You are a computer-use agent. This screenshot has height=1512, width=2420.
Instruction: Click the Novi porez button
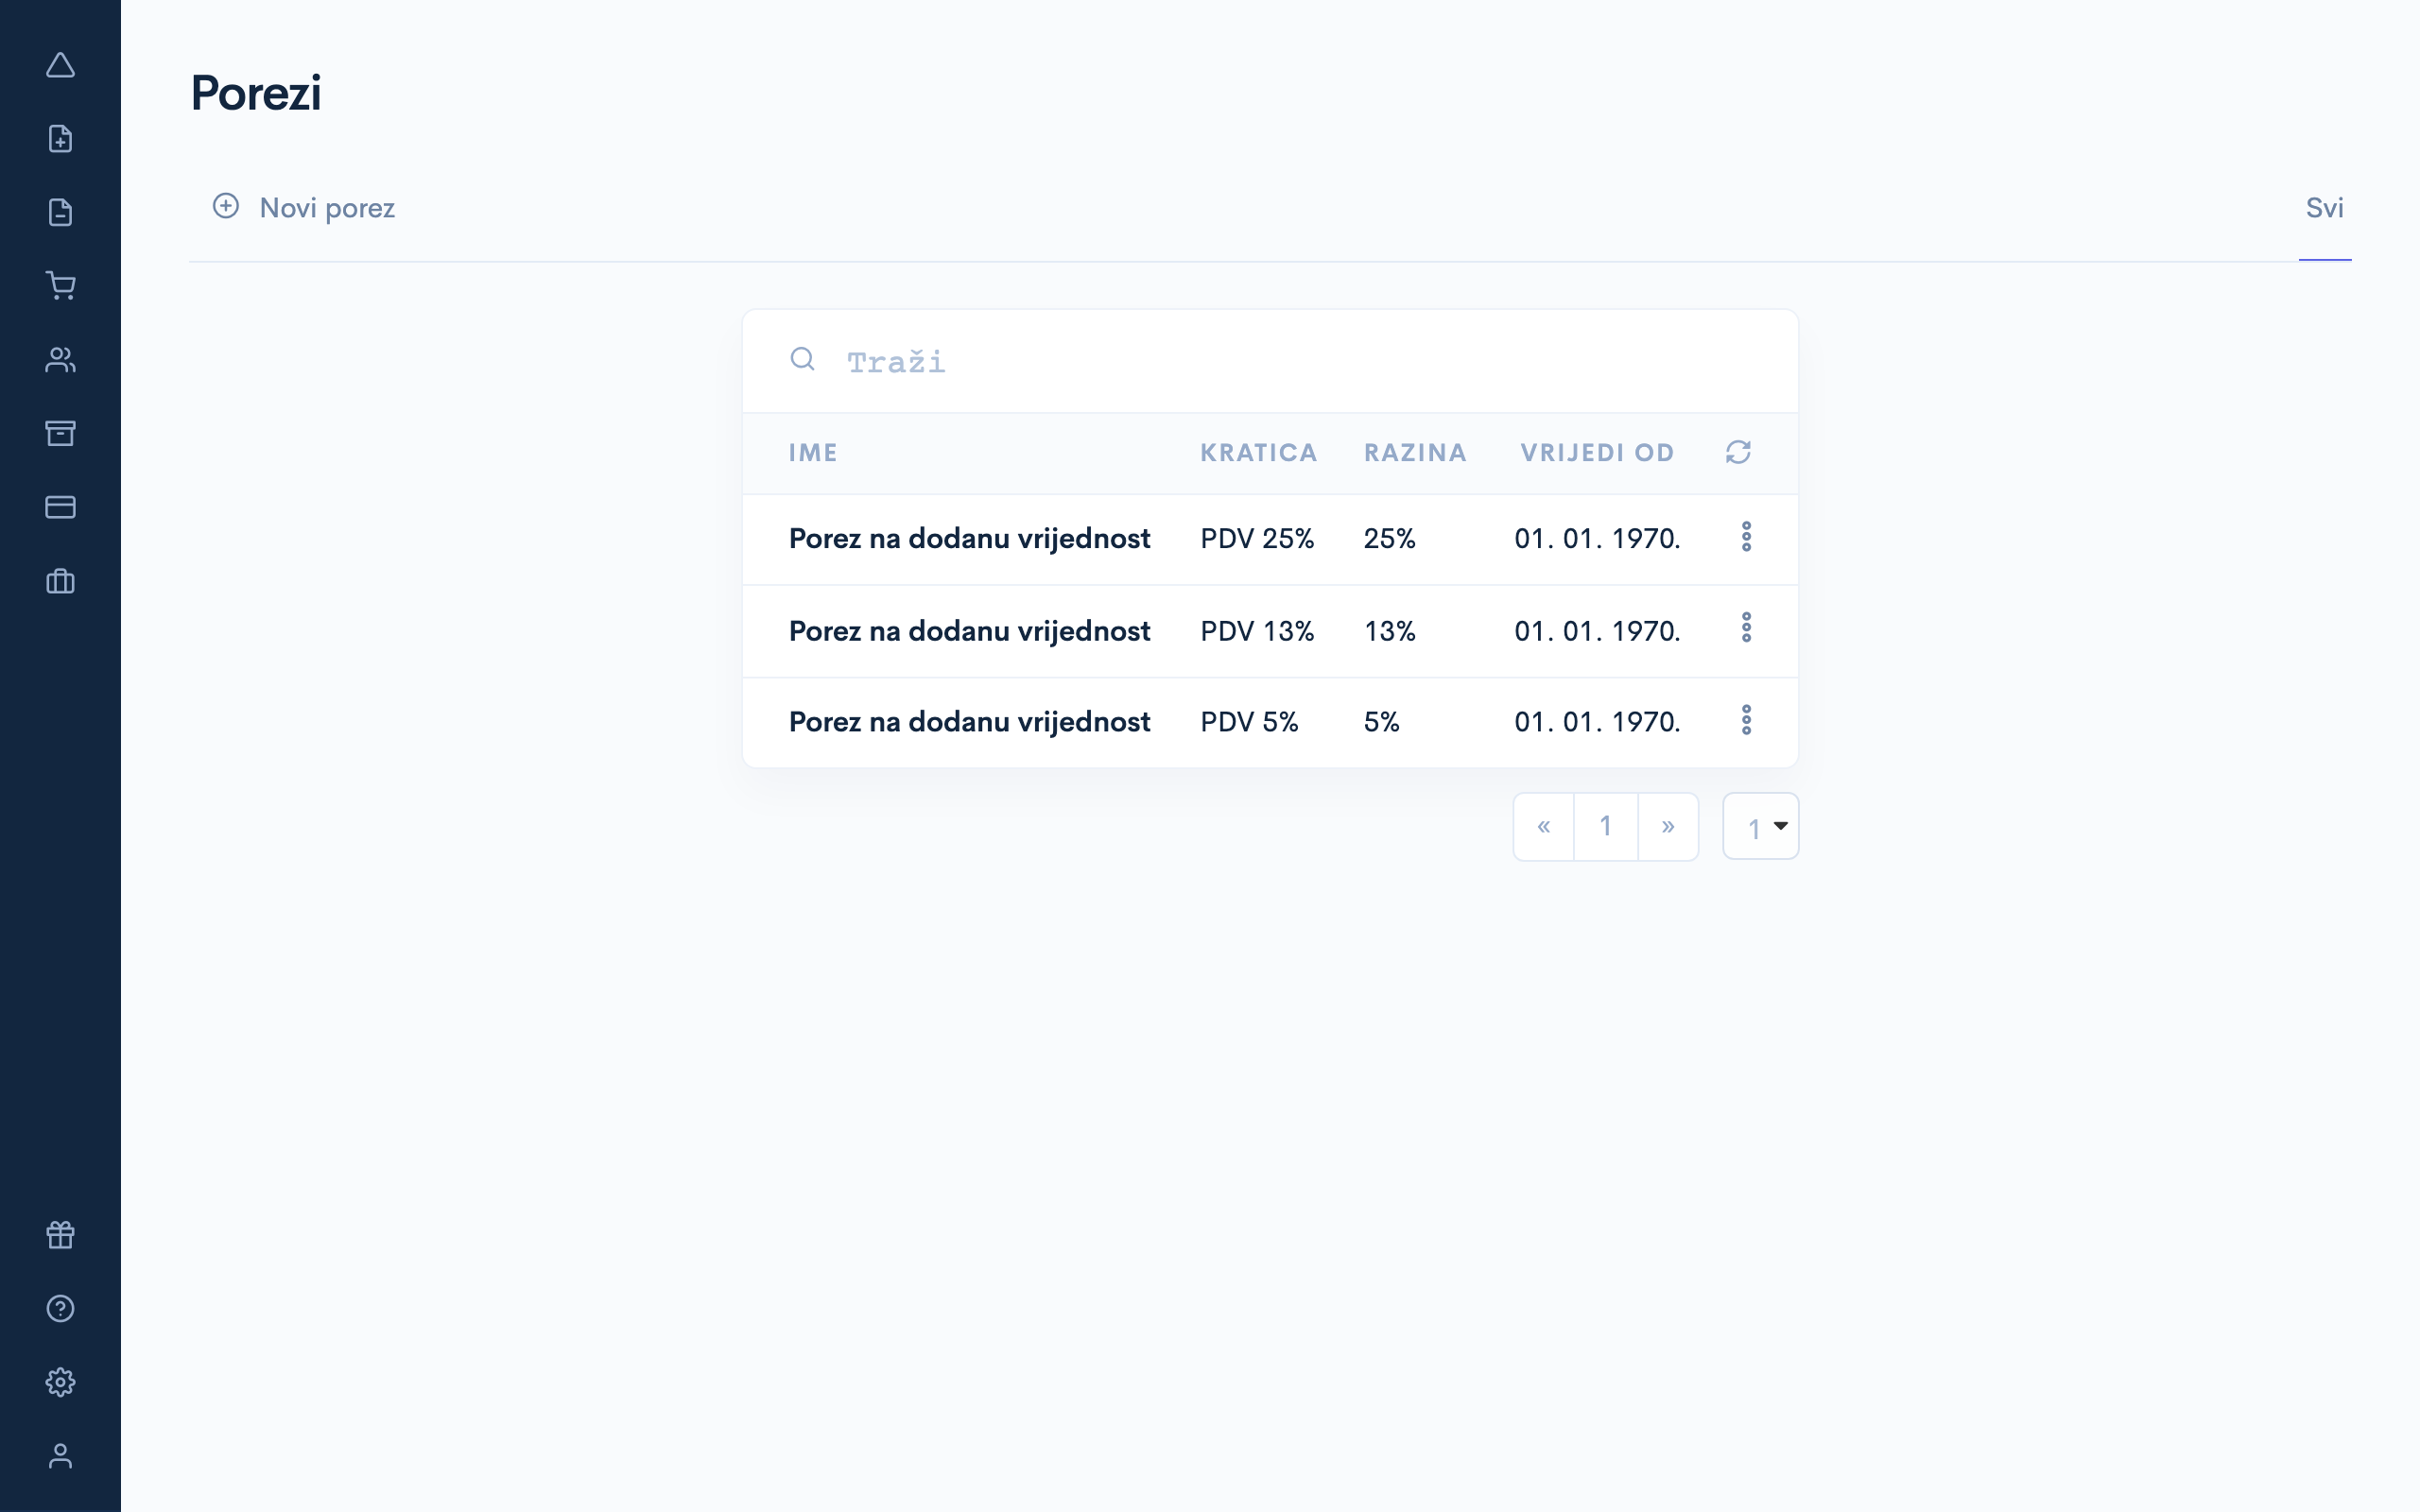point(304,208)
